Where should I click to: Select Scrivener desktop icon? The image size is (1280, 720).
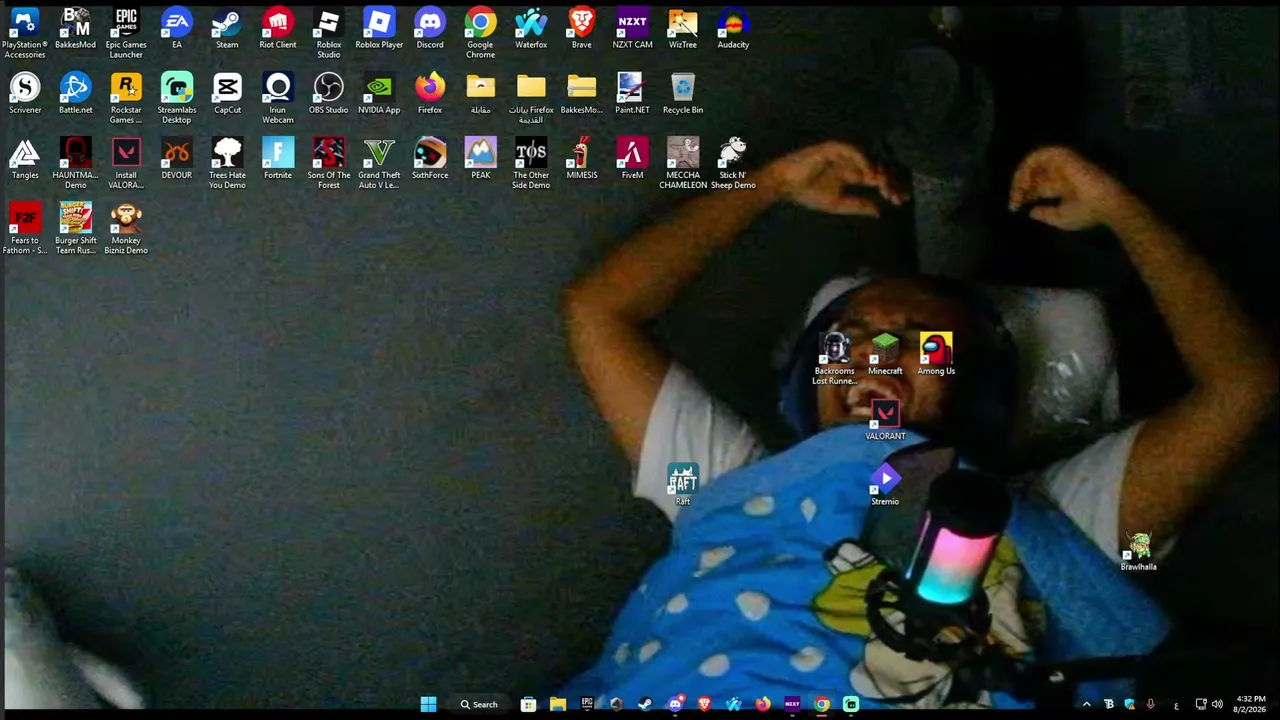[25, 94]
